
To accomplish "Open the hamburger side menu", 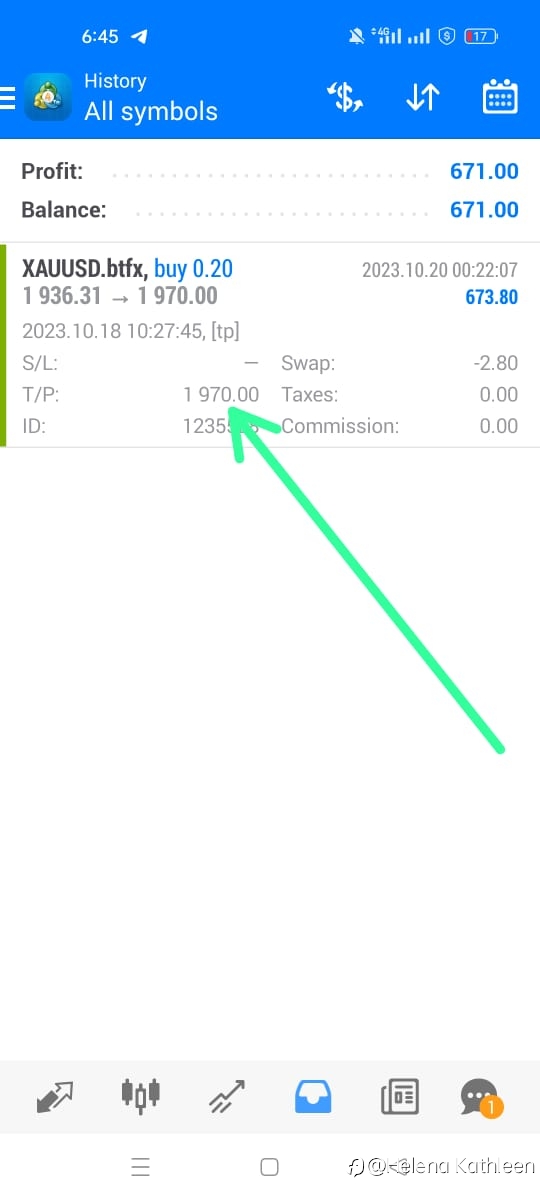I will pyautogui.click(x=7, y=97).
